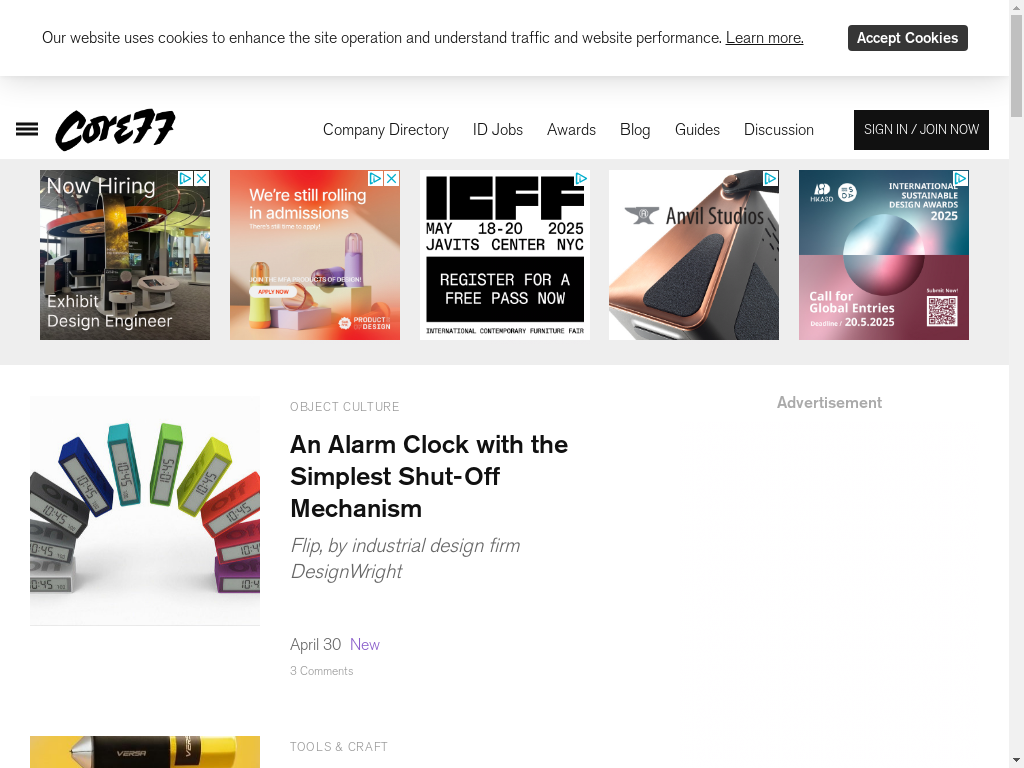View 3 Comments on alarm clock article
Image resolution: width=1024 pixels, height=768 pixels.
[321, 671]
